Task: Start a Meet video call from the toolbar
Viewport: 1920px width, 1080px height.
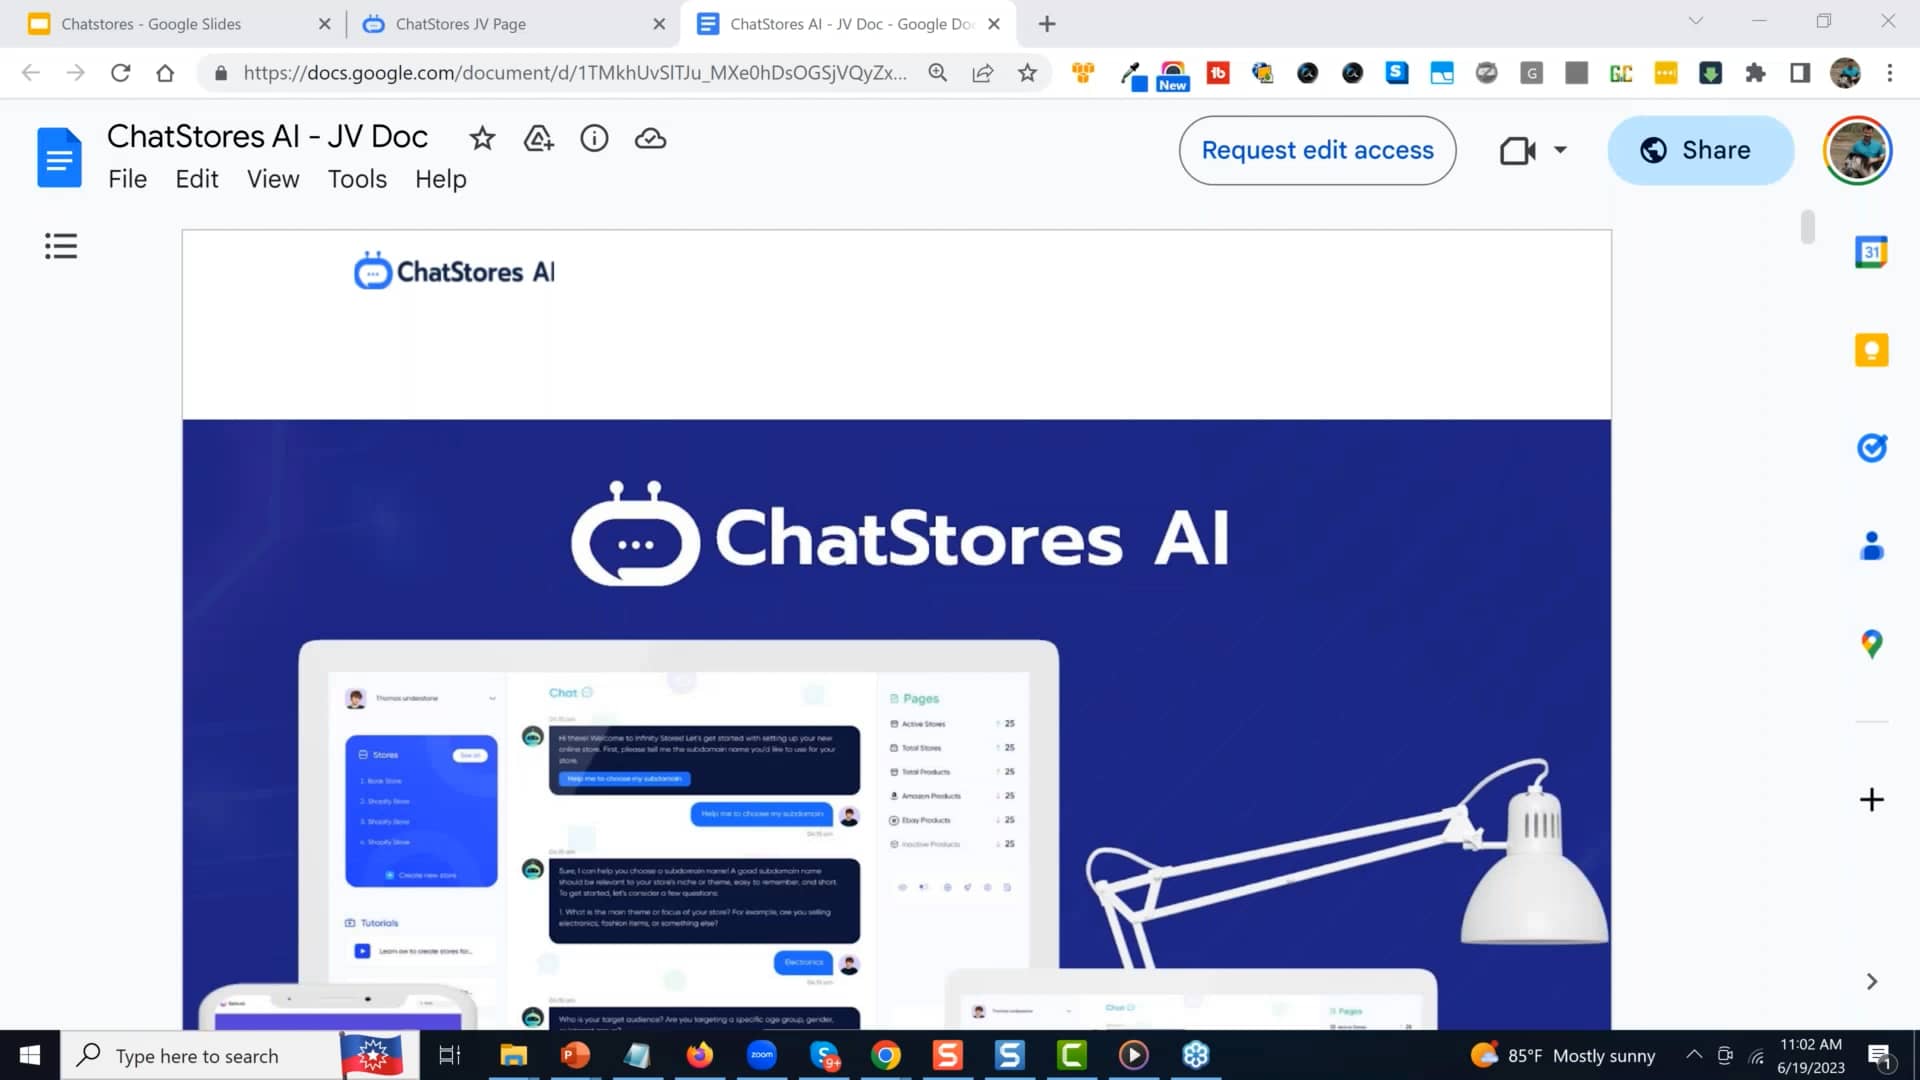Action: pos(1516,150)
